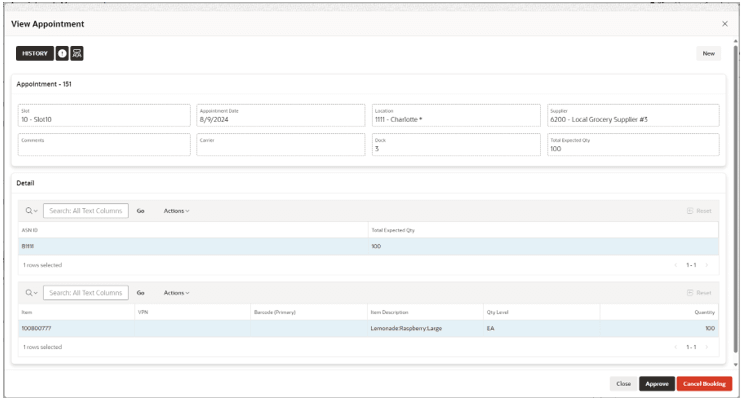Click previous page arrow in Item table pagination
Viewport: 744px width, 402px height.
[676, 347]
